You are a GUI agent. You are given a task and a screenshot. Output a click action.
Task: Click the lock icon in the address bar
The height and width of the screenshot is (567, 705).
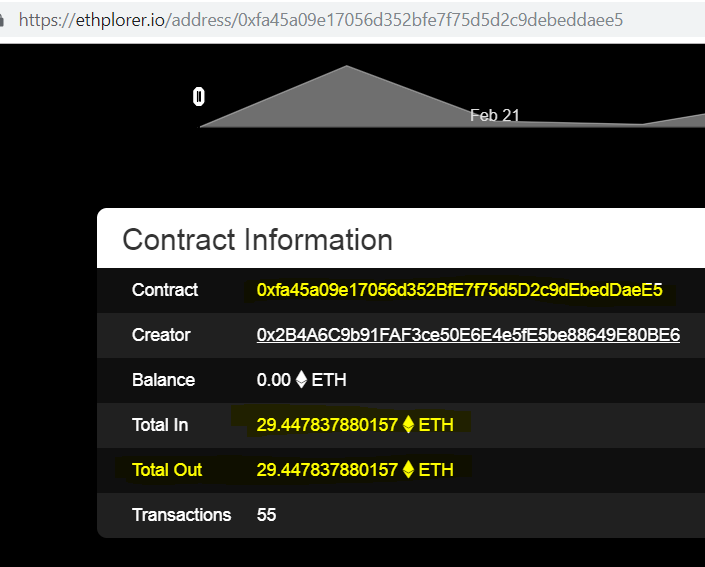pyautogui.click(x=1, y=20)
